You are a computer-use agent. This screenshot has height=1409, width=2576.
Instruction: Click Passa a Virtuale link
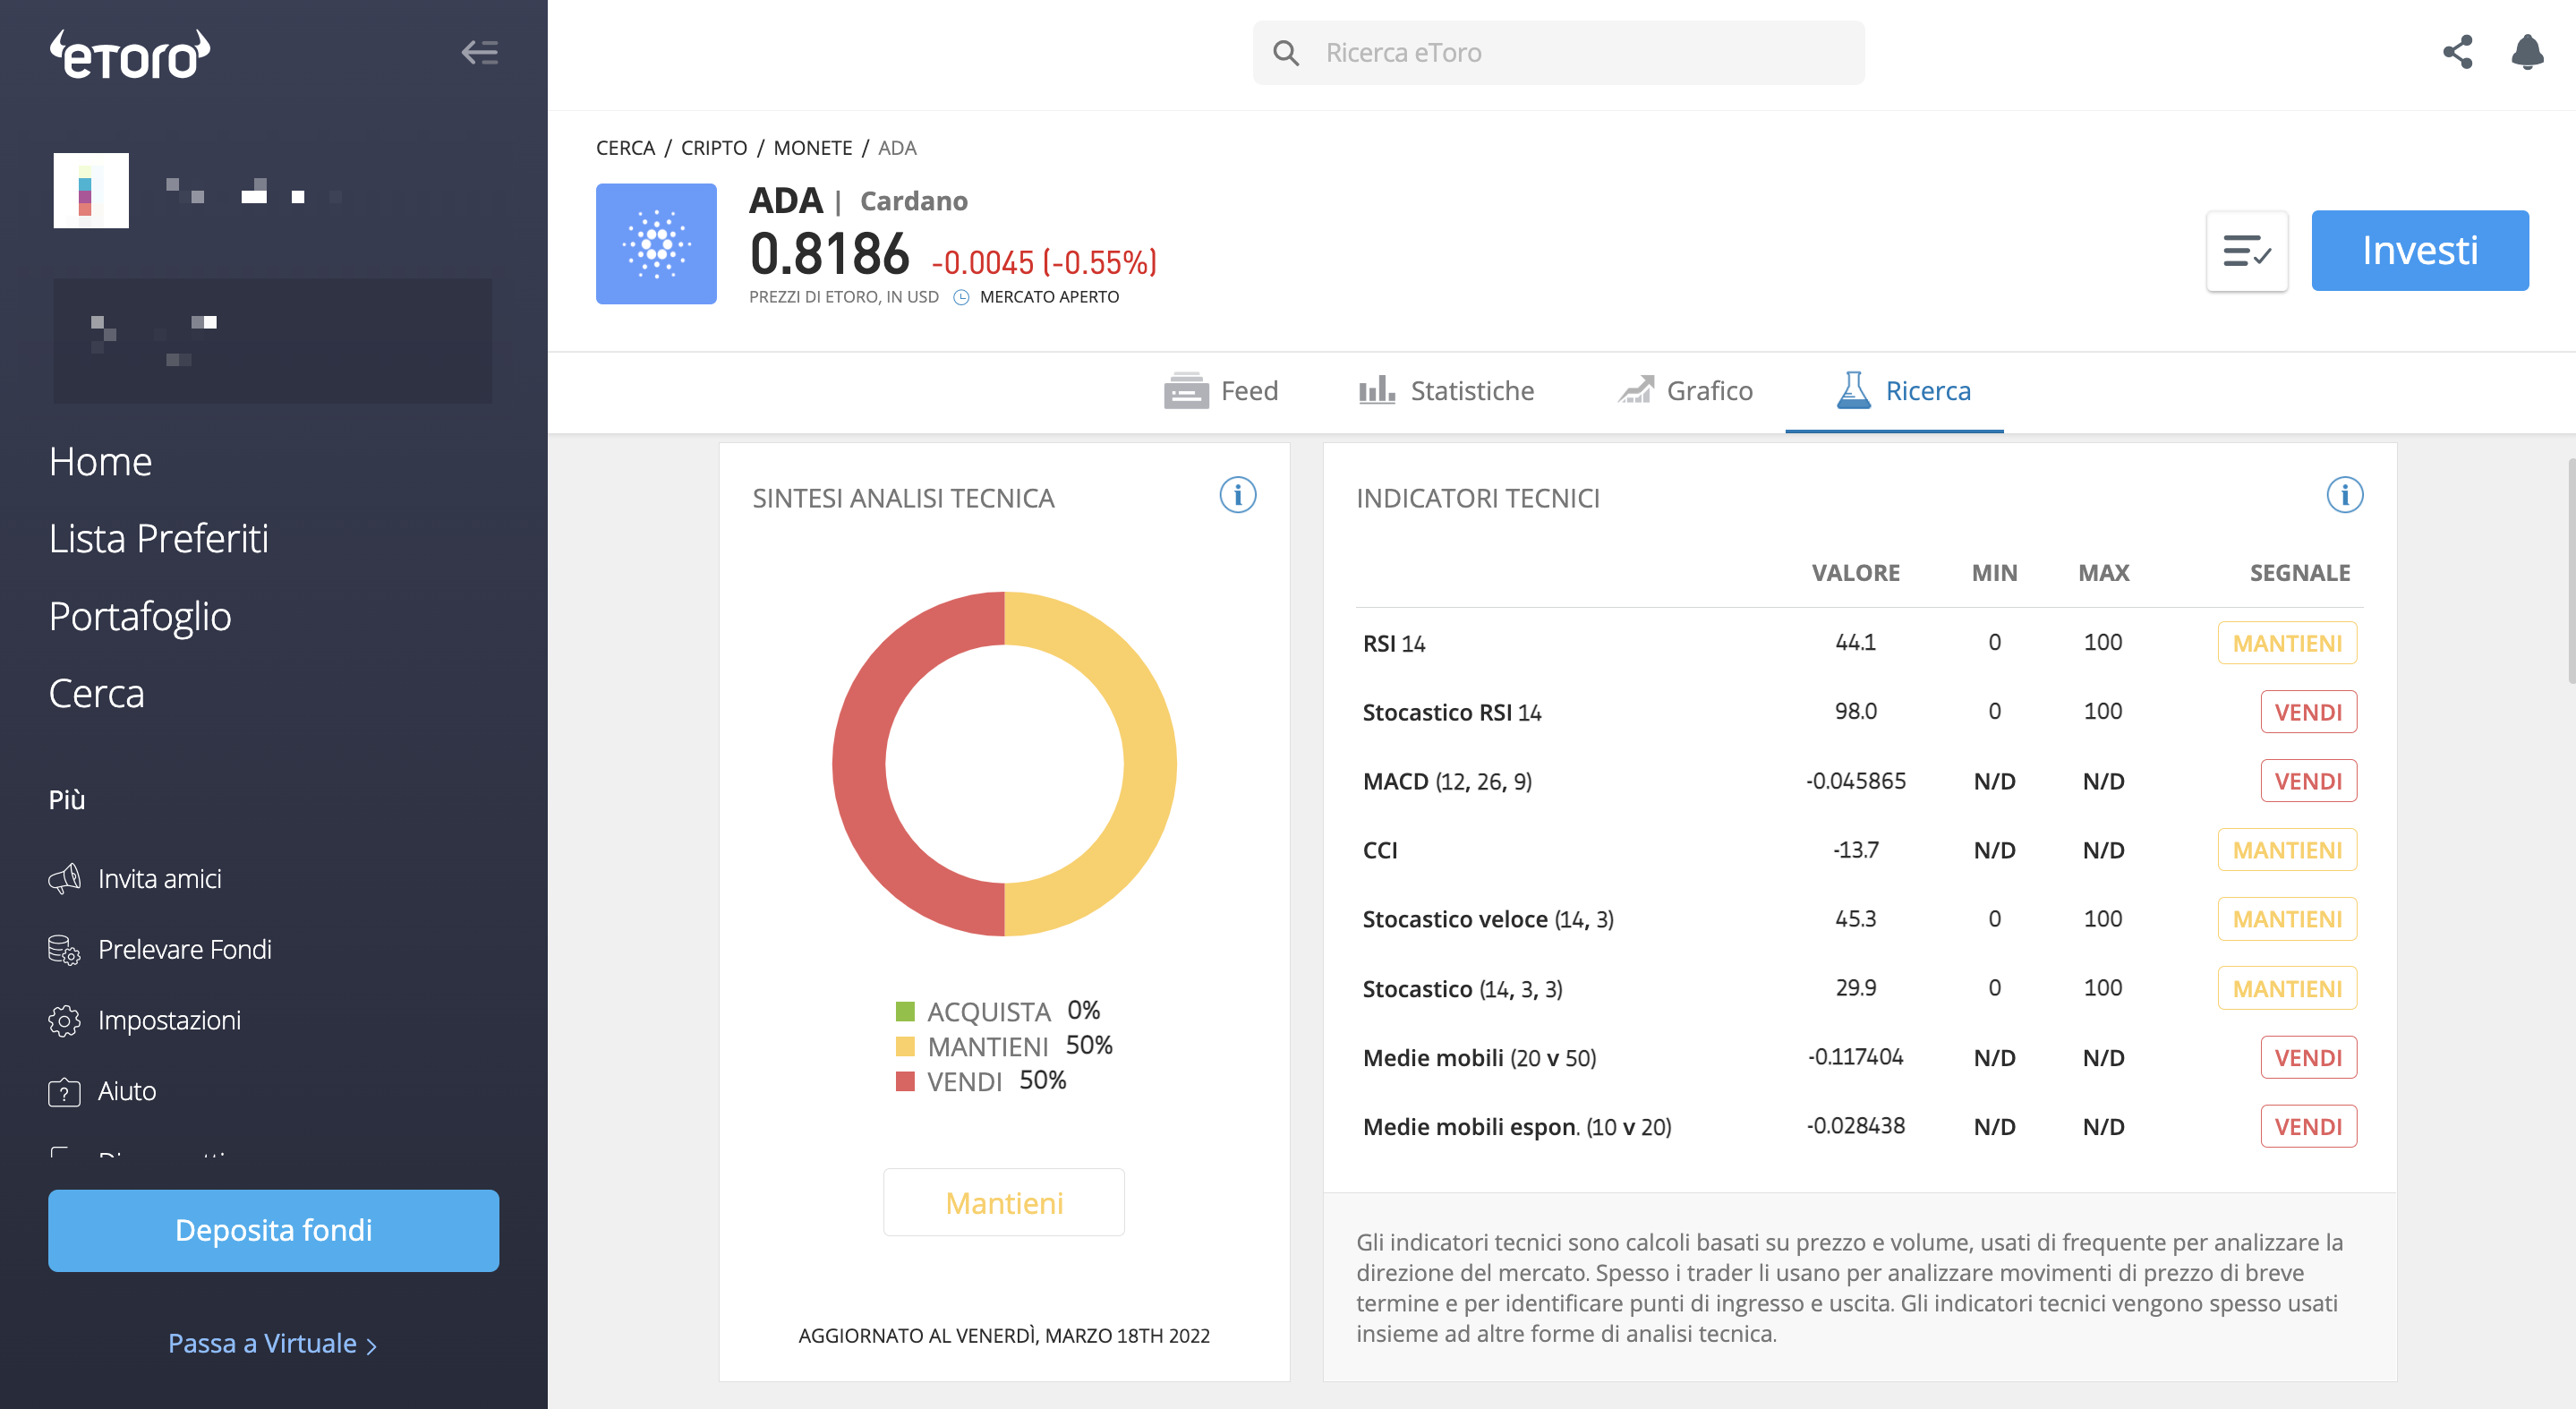(272, 1344)
